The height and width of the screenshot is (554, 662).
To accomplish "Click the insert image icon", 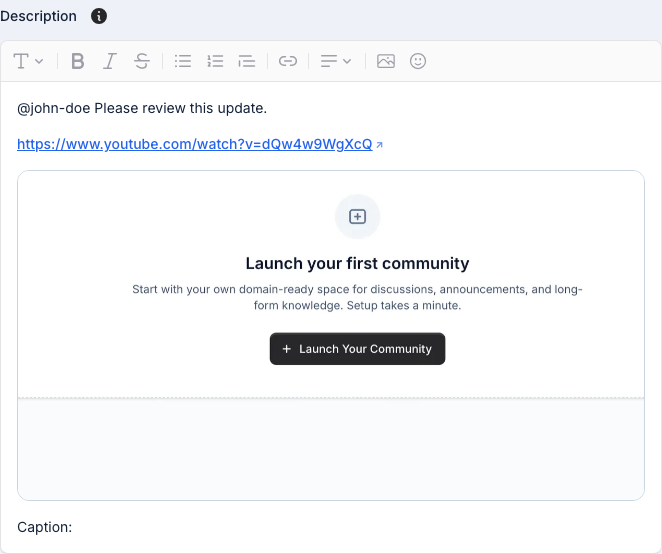I will 386,61.
